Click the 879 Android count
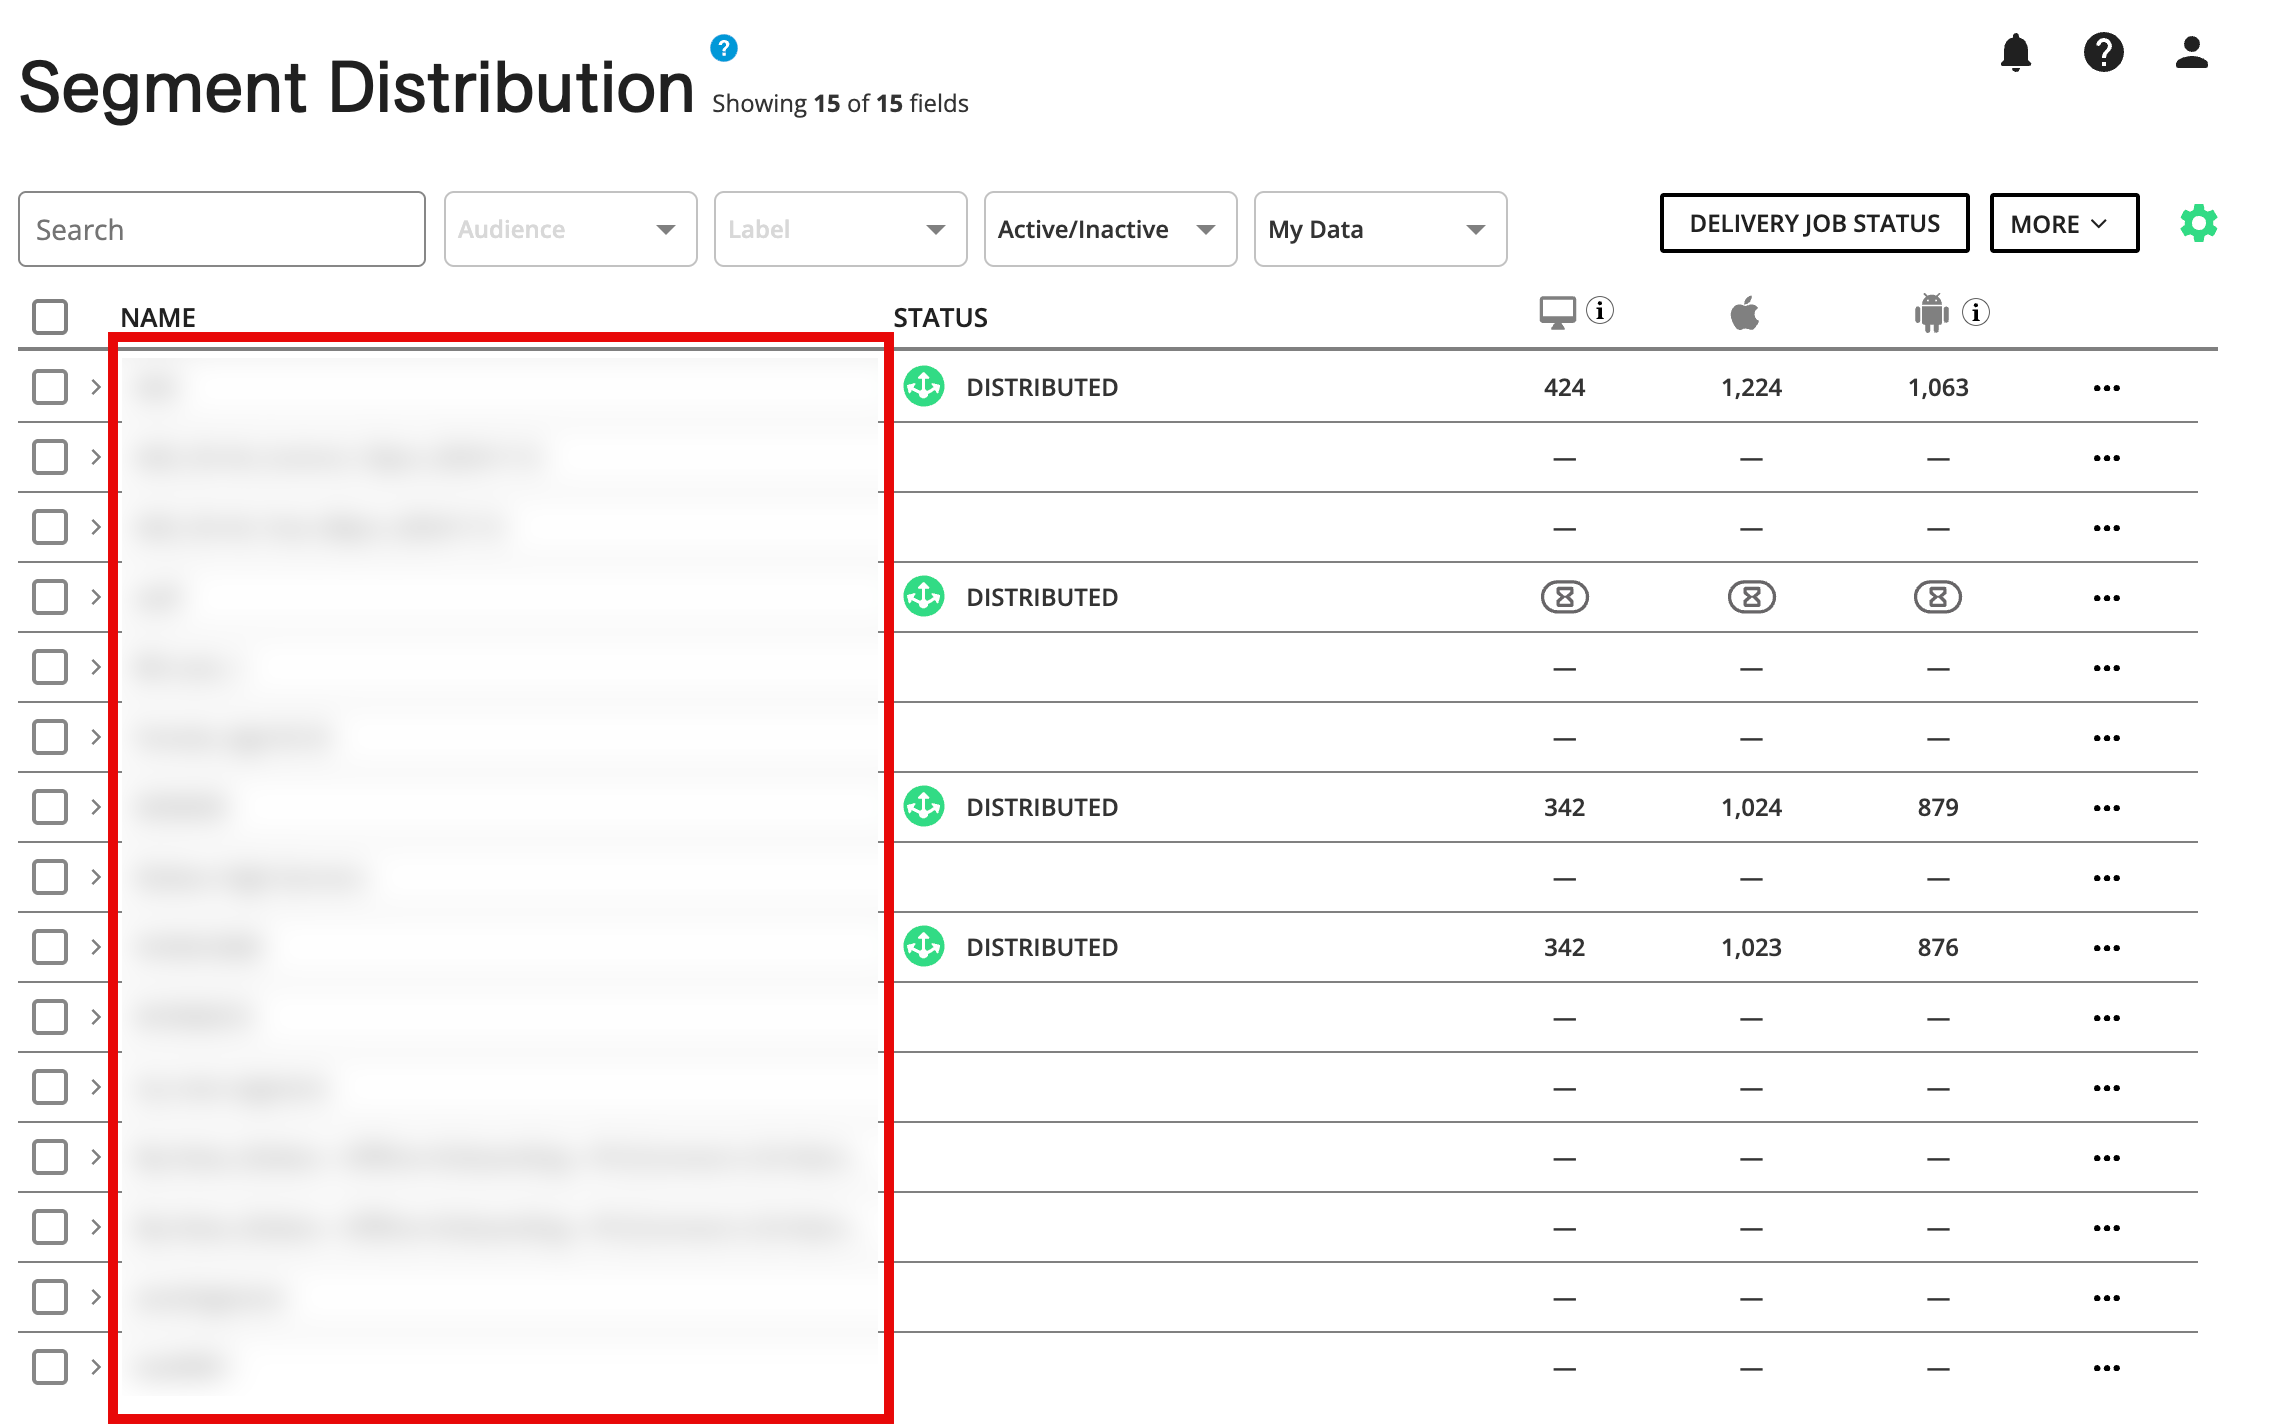2288x1428 pixels. point(1937,808)
